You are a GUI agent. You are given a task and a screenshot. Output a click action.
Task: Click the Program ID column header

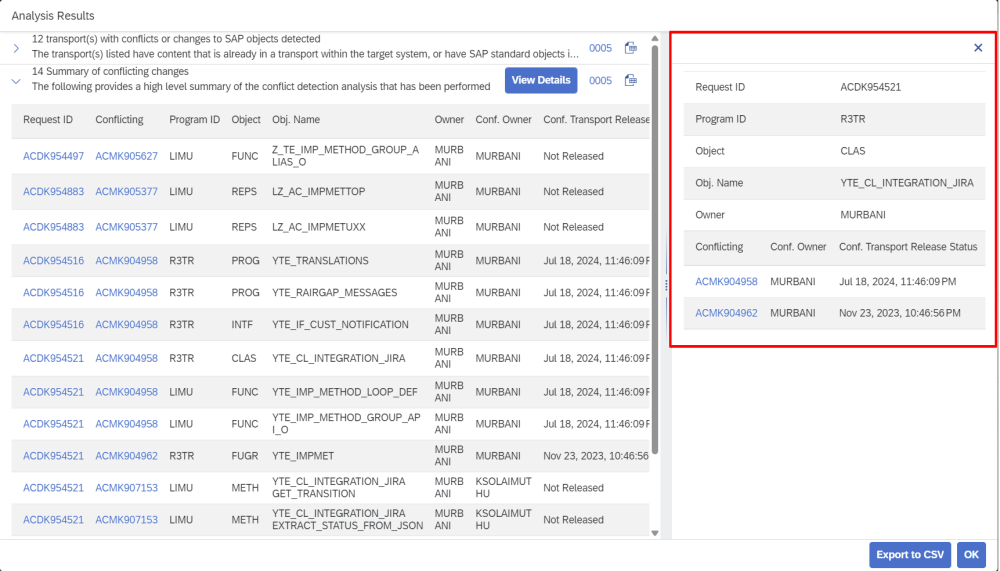tap(195, 119)
